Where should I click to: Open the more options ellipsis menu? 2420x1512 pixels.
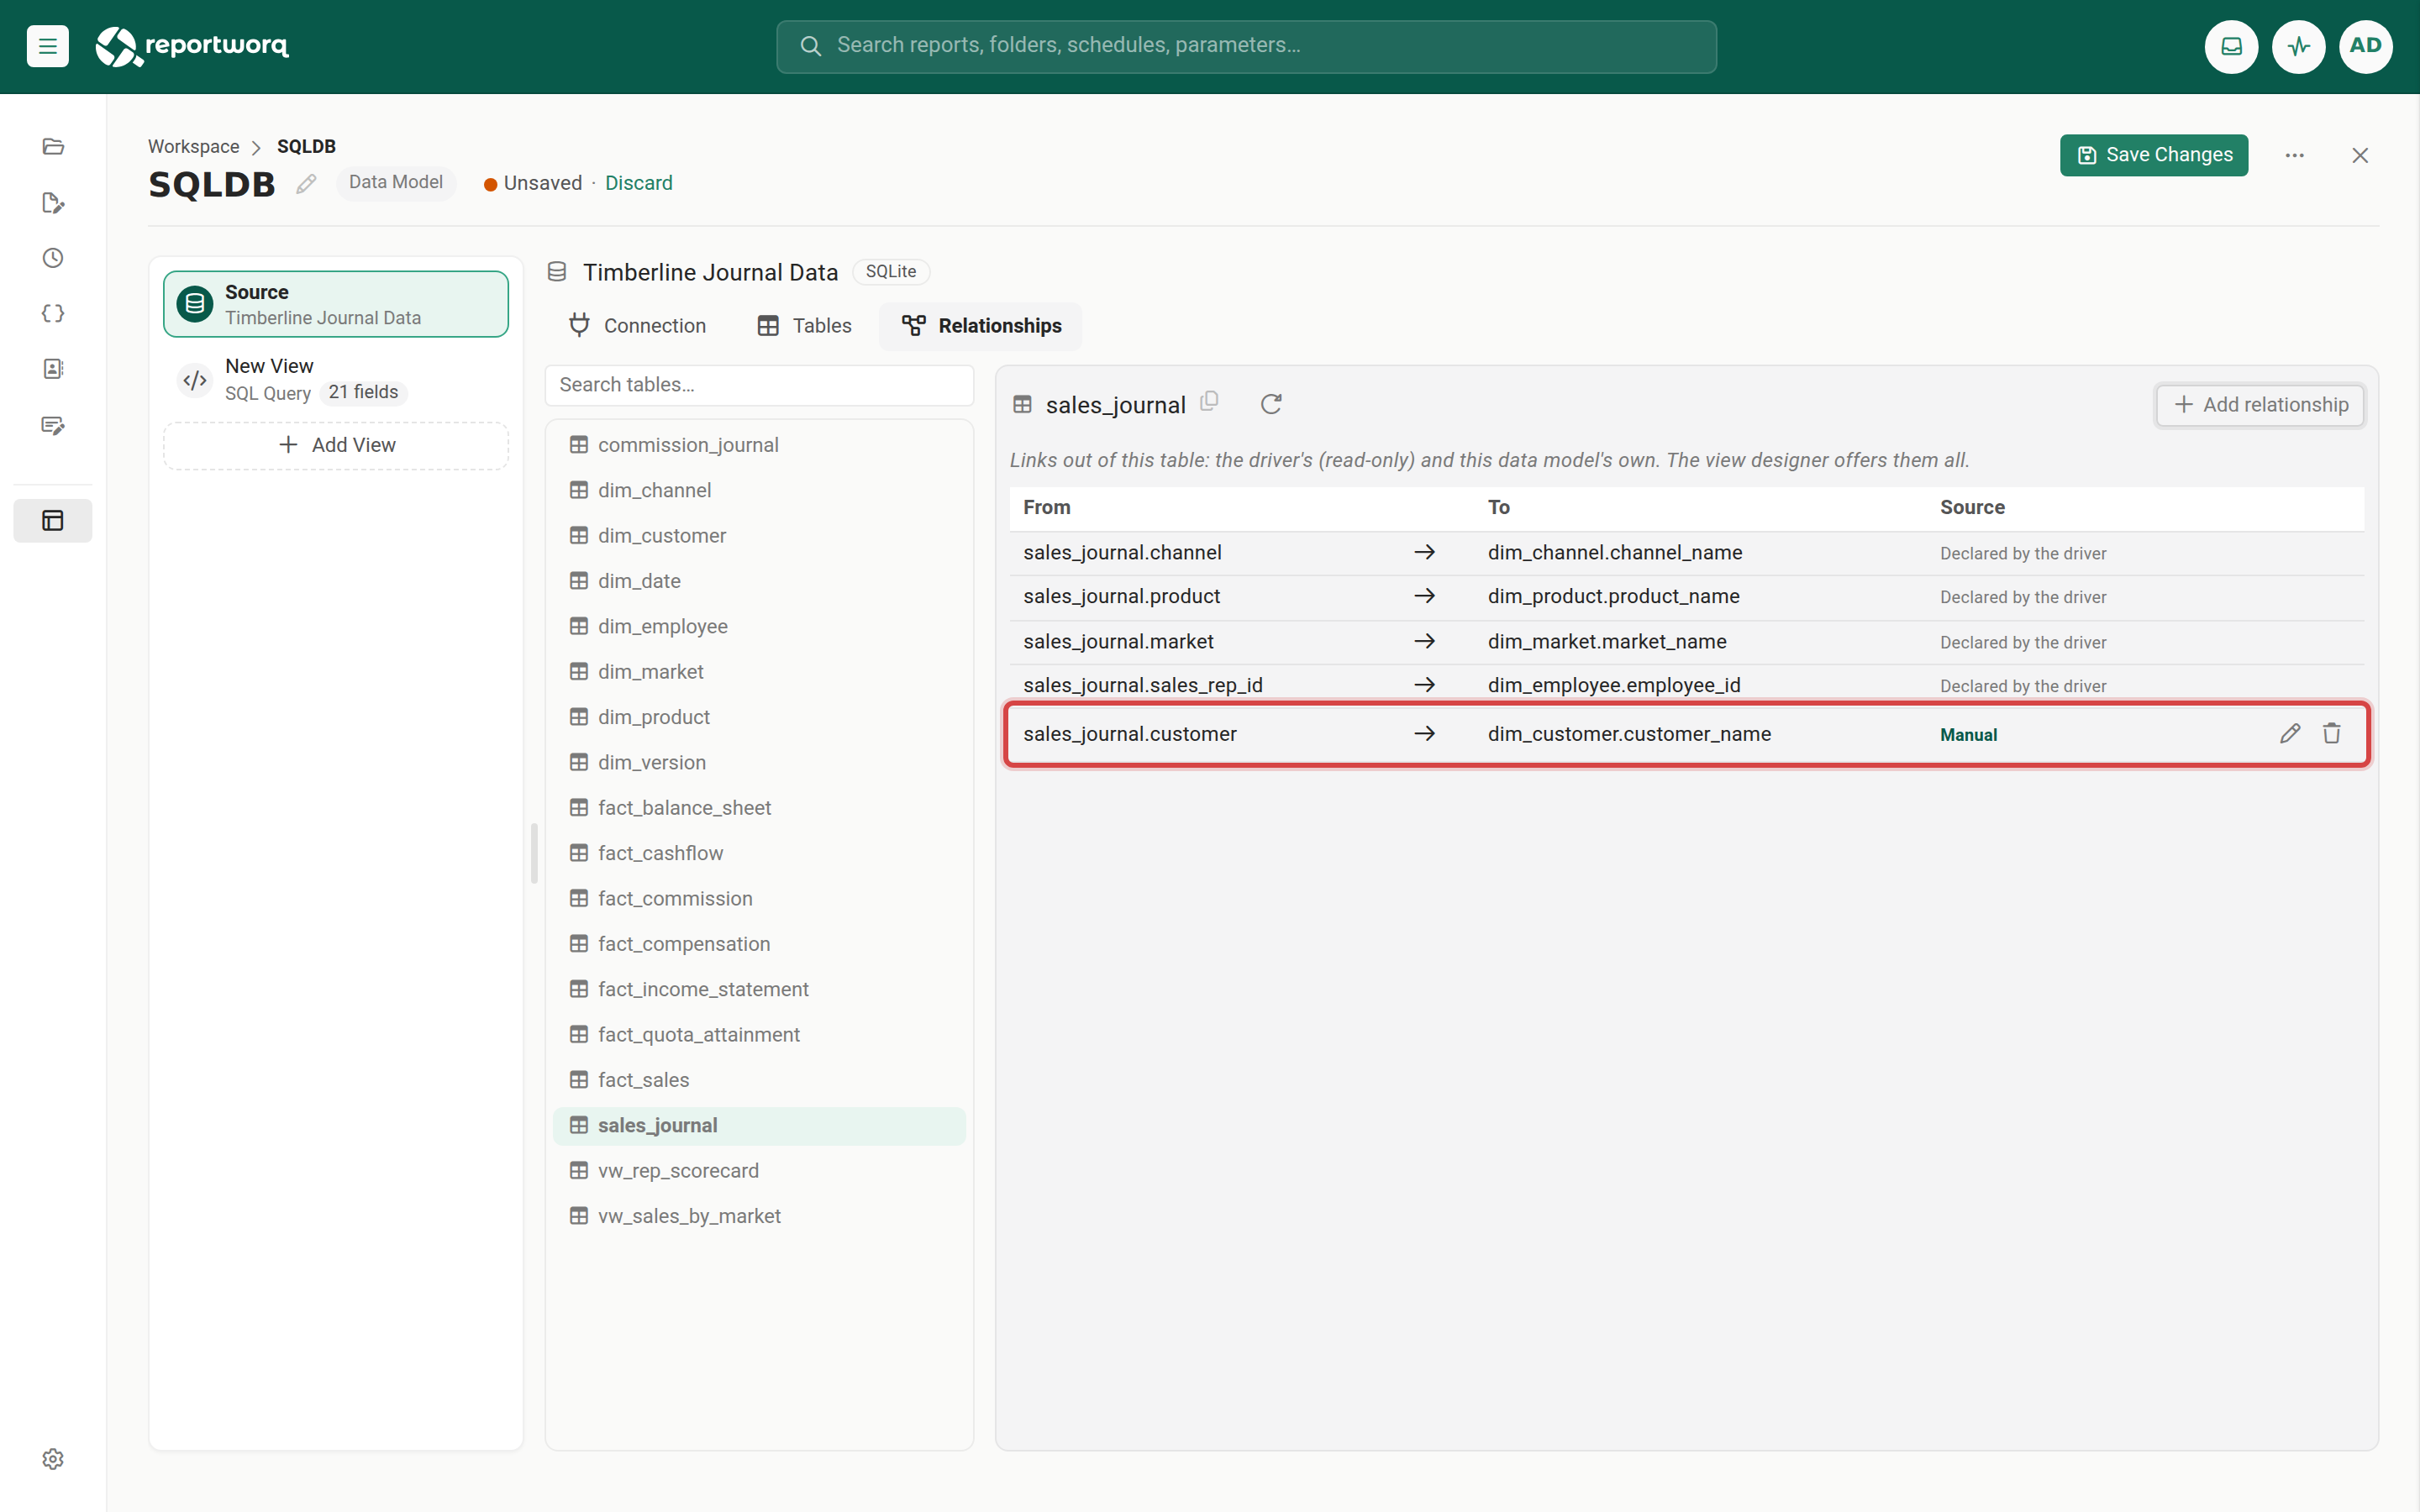click(x=2294, y=155)
